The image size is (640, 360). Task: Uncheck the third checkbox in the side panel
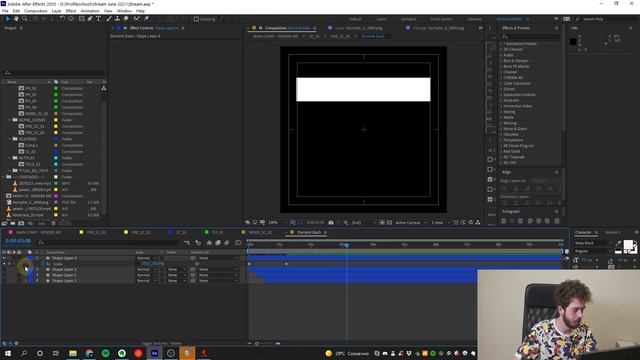point(490,180)
